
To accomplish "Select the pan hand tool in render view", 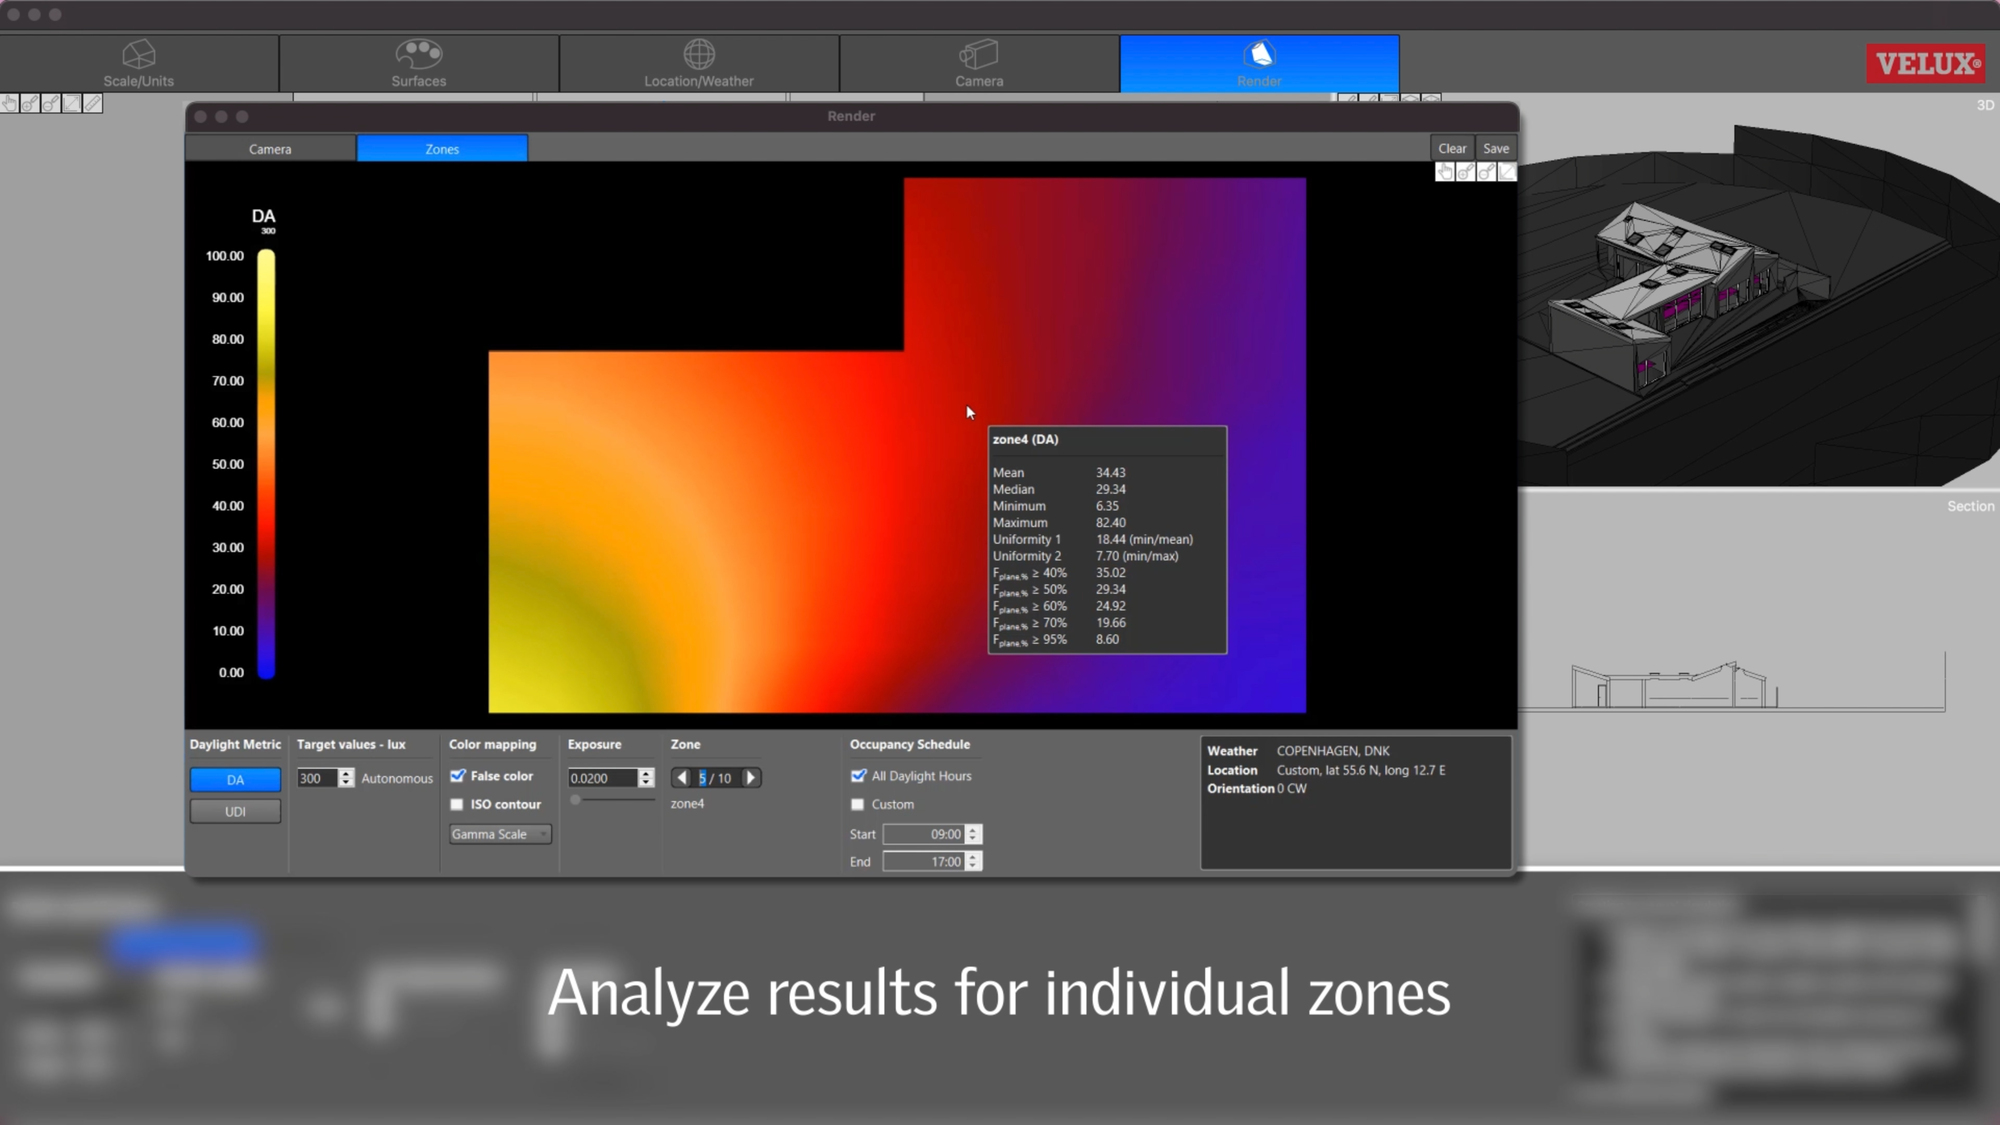I will coord(1444,172).
